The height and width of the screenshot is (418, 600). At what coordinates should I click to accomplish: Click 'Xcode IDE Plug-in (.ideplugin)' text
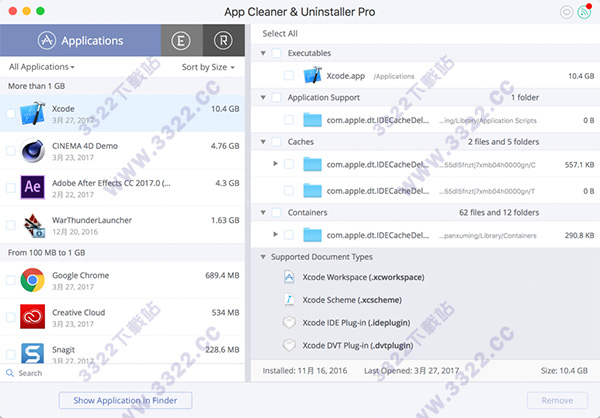[x=356, y=323]
